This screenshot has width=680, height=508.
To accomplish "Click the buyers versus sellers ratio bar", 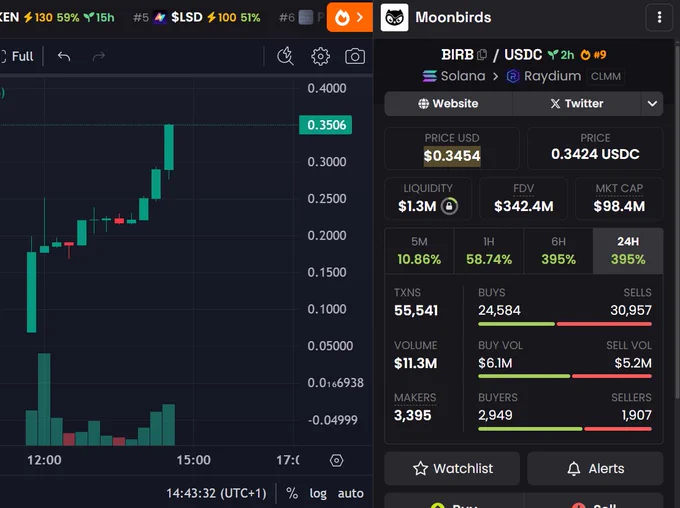I will click(x=565, y=429).
